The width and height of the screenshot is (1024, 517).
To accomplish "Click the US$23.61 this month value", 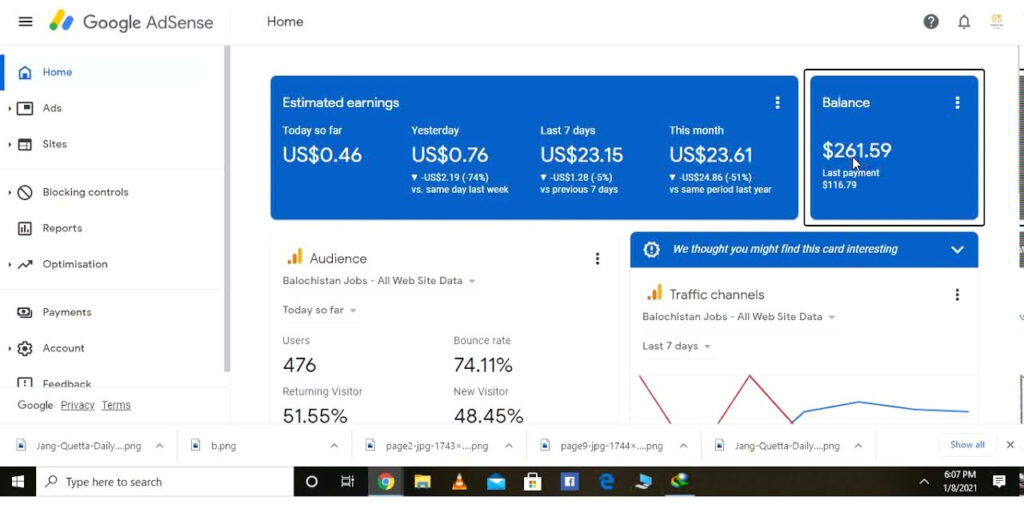I will 711,155.
